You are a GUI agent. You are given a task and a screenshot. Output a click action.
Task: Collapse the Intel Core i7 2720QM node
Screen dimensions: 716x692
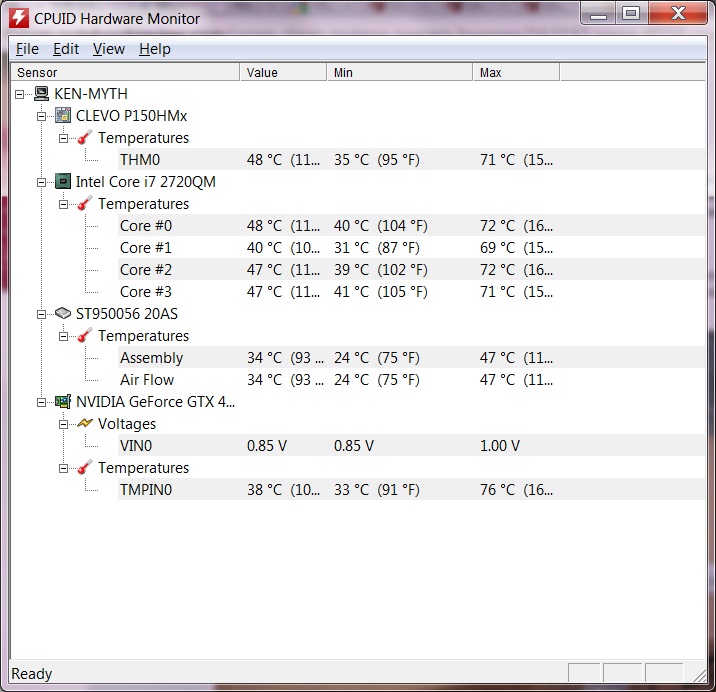(41, 183)
